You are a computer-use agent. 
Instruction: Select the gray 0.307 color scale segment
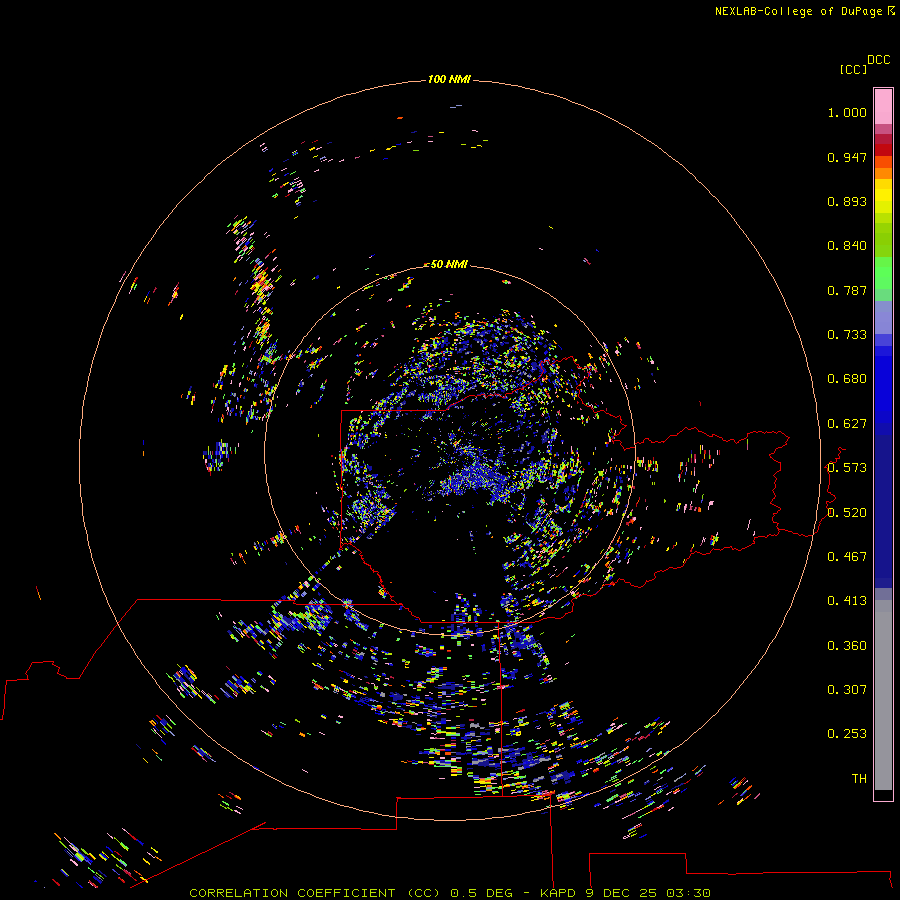point(883,690)
